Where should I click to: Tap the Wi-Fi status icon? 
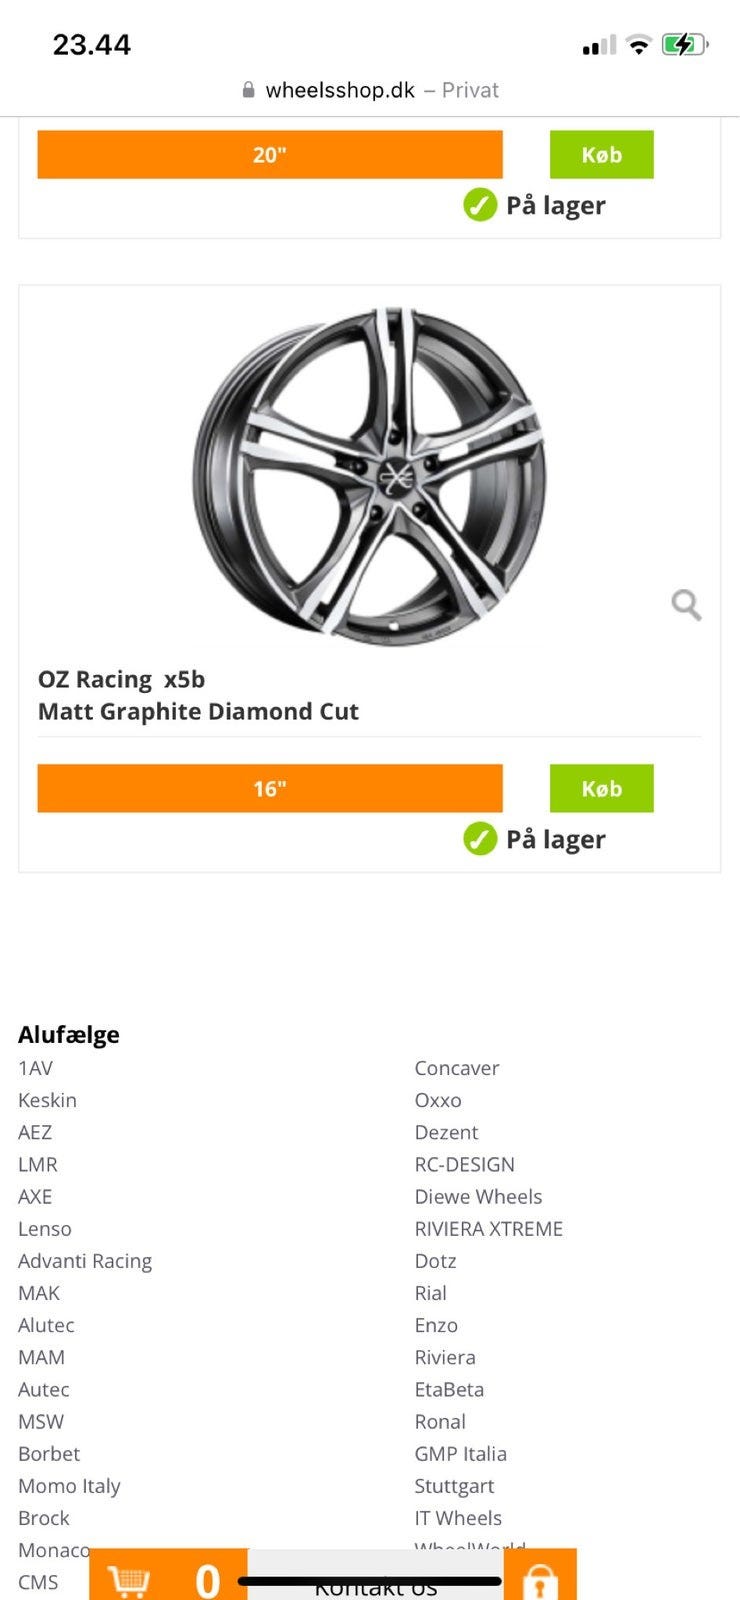(638, 45)
